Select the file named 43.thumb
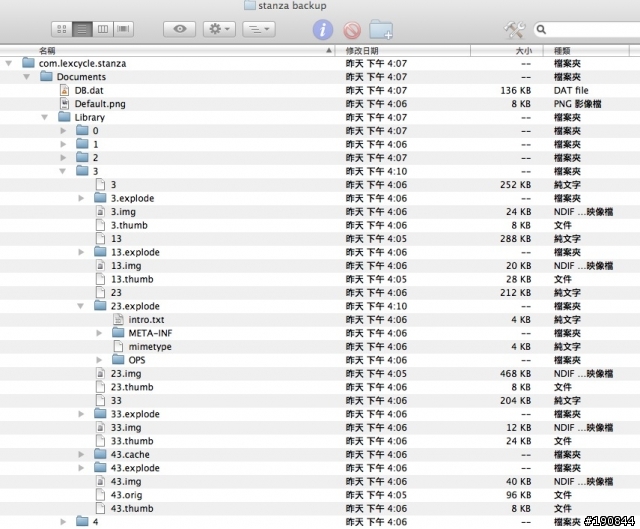Viewport: 640px width, 529px height. point(132,508)
